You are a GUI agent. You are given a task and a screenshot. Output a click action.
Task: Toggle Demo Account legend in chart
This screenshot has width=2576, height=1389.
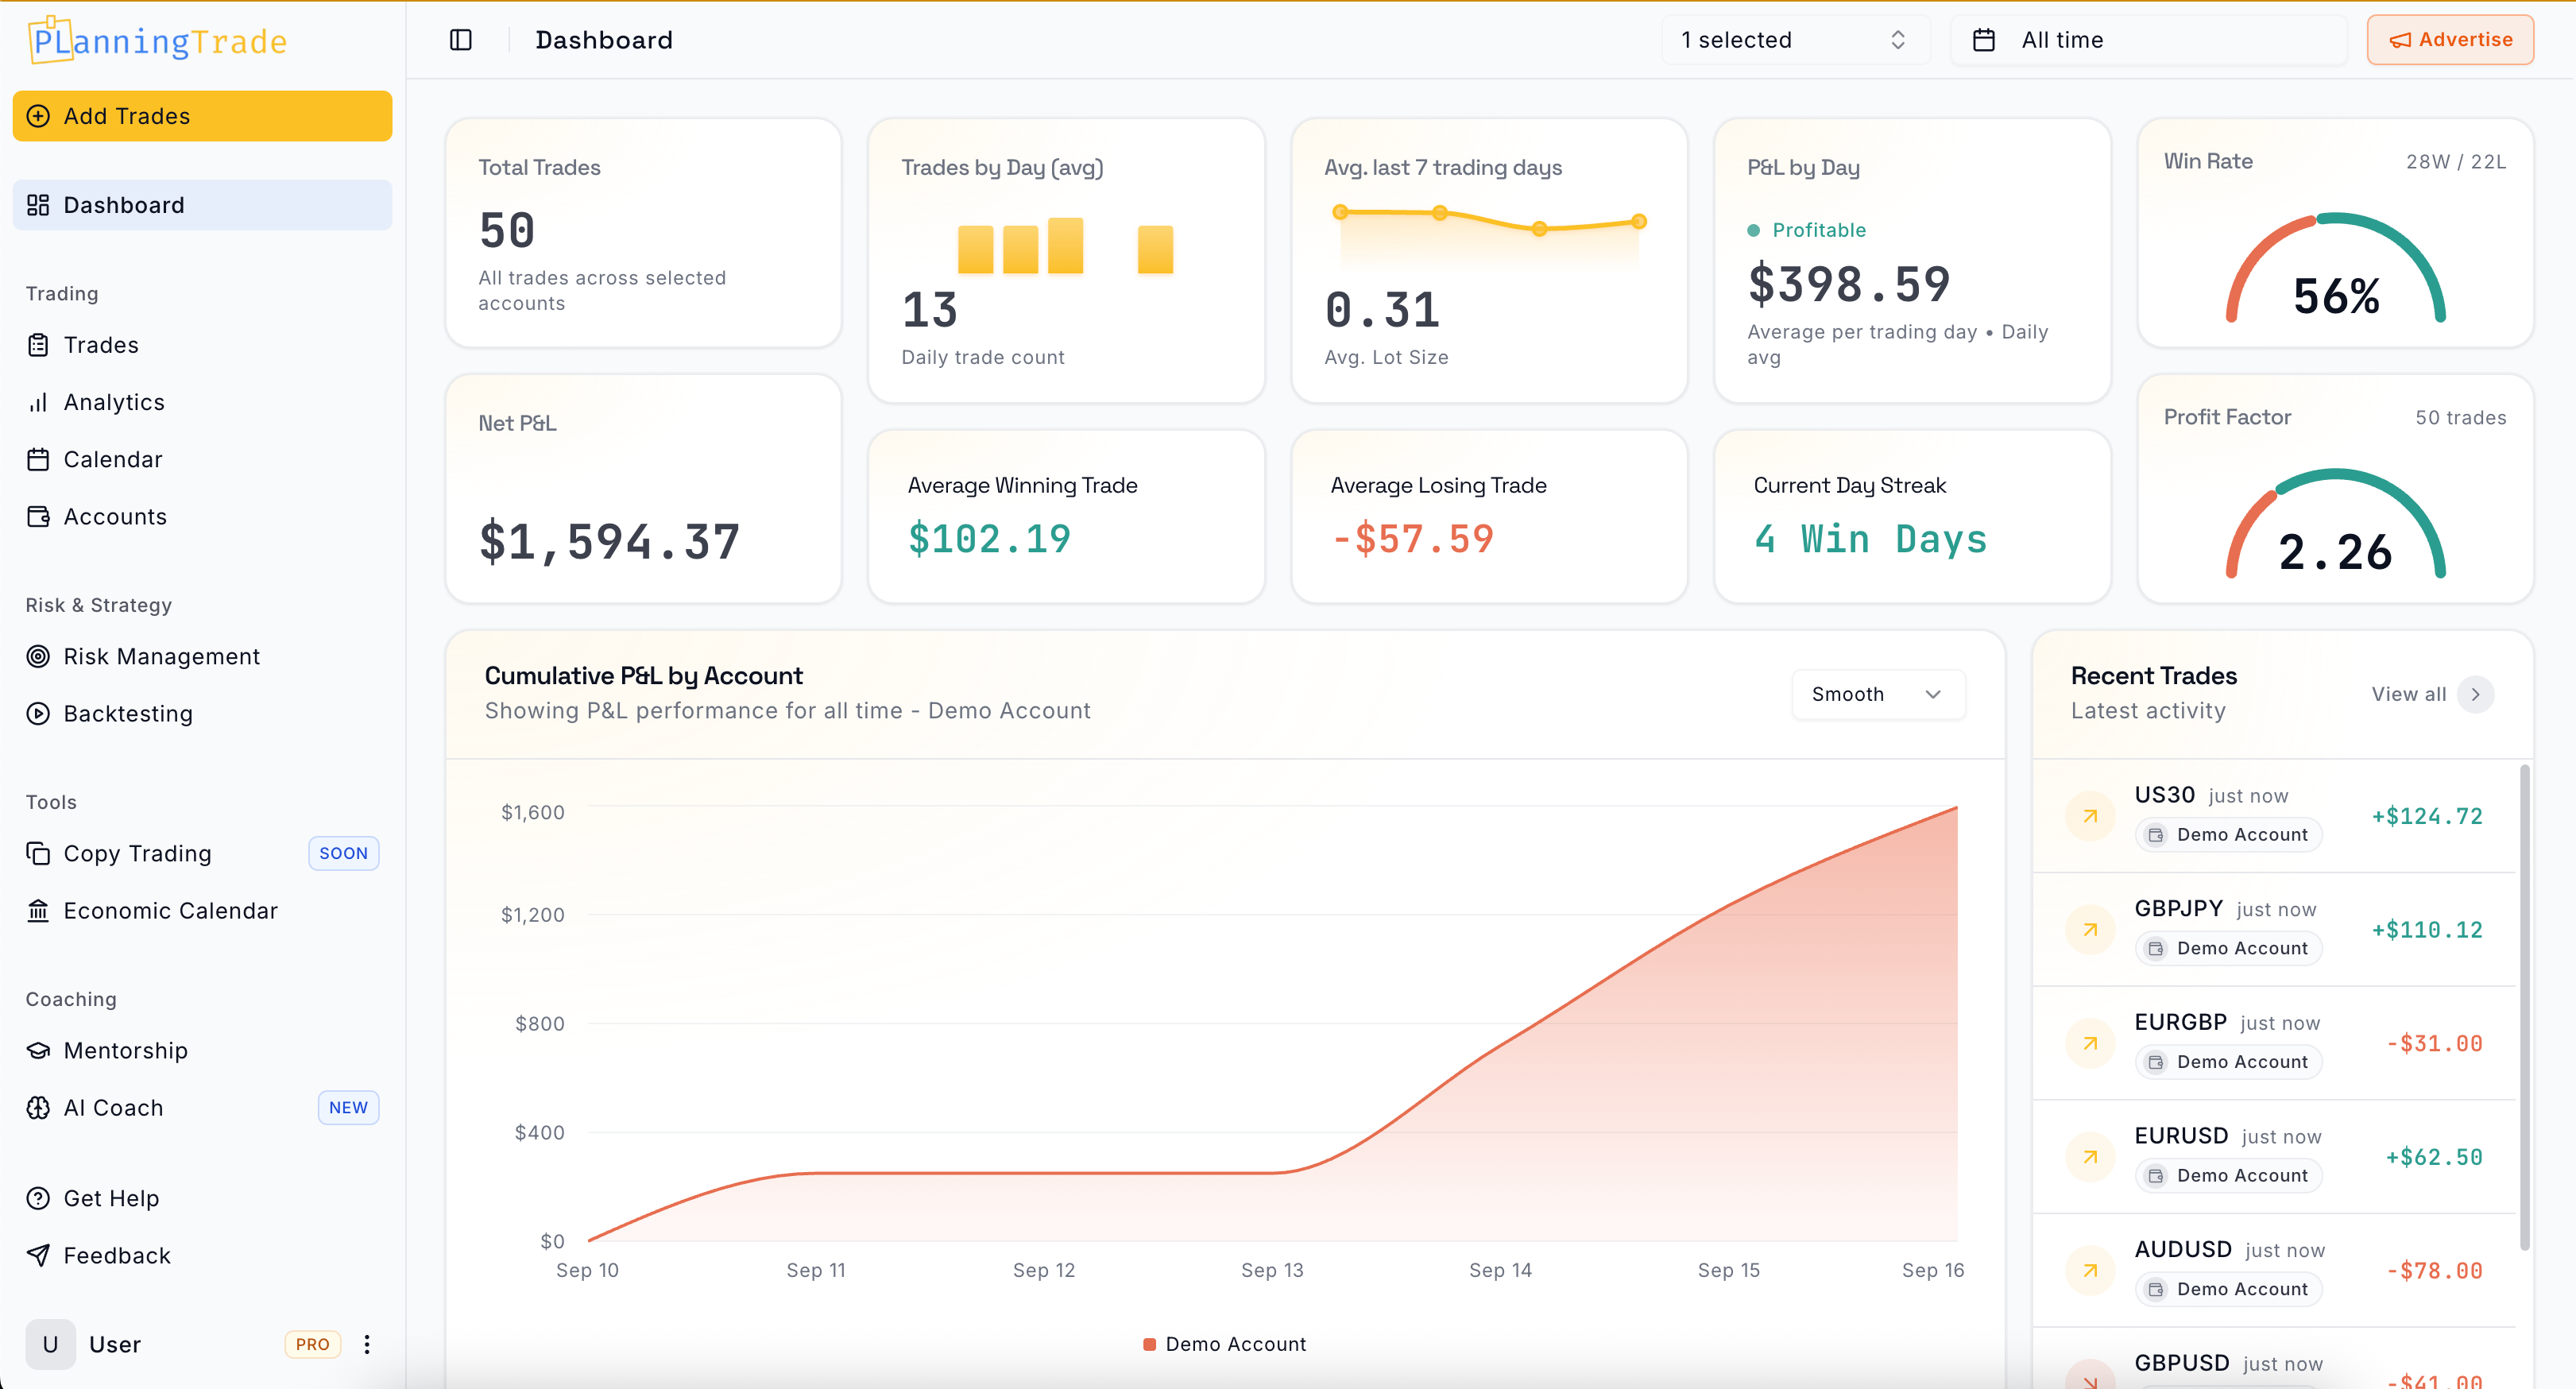(1224, 1344)
